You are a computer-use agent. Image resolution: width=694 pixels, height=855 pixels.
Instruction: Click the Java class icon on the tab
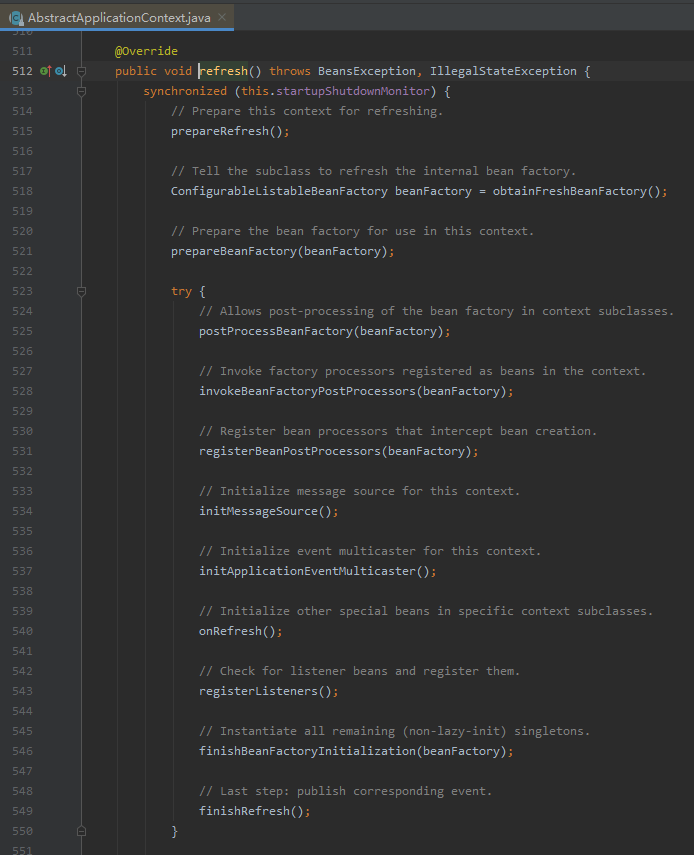16,18
